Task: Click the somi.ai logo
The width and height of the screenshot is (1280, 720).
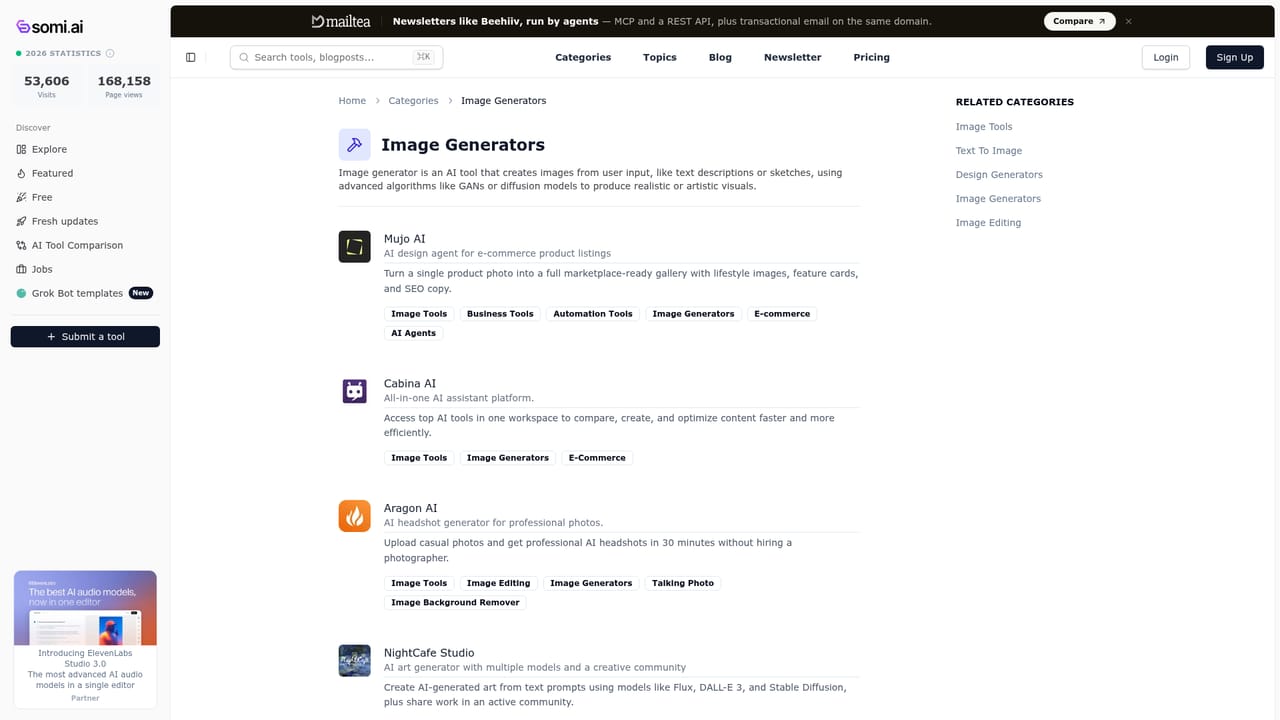Action: (50, 27)
